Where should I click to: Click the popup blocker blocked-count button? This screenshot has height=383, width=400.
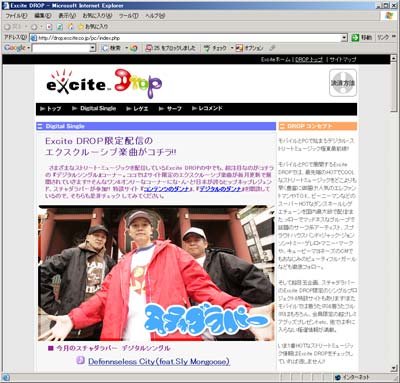tap(170, 48)
